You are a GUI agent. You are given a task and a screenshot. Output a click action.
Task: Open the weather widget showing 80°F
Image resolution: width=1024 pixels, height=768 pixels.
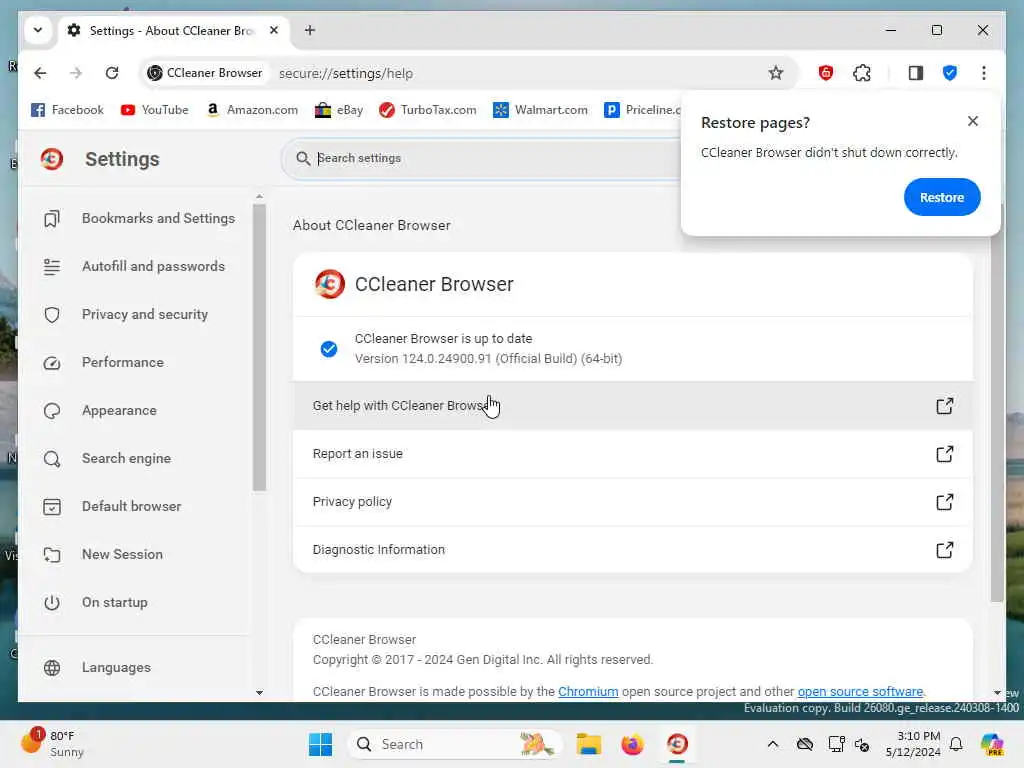(54, 744)
